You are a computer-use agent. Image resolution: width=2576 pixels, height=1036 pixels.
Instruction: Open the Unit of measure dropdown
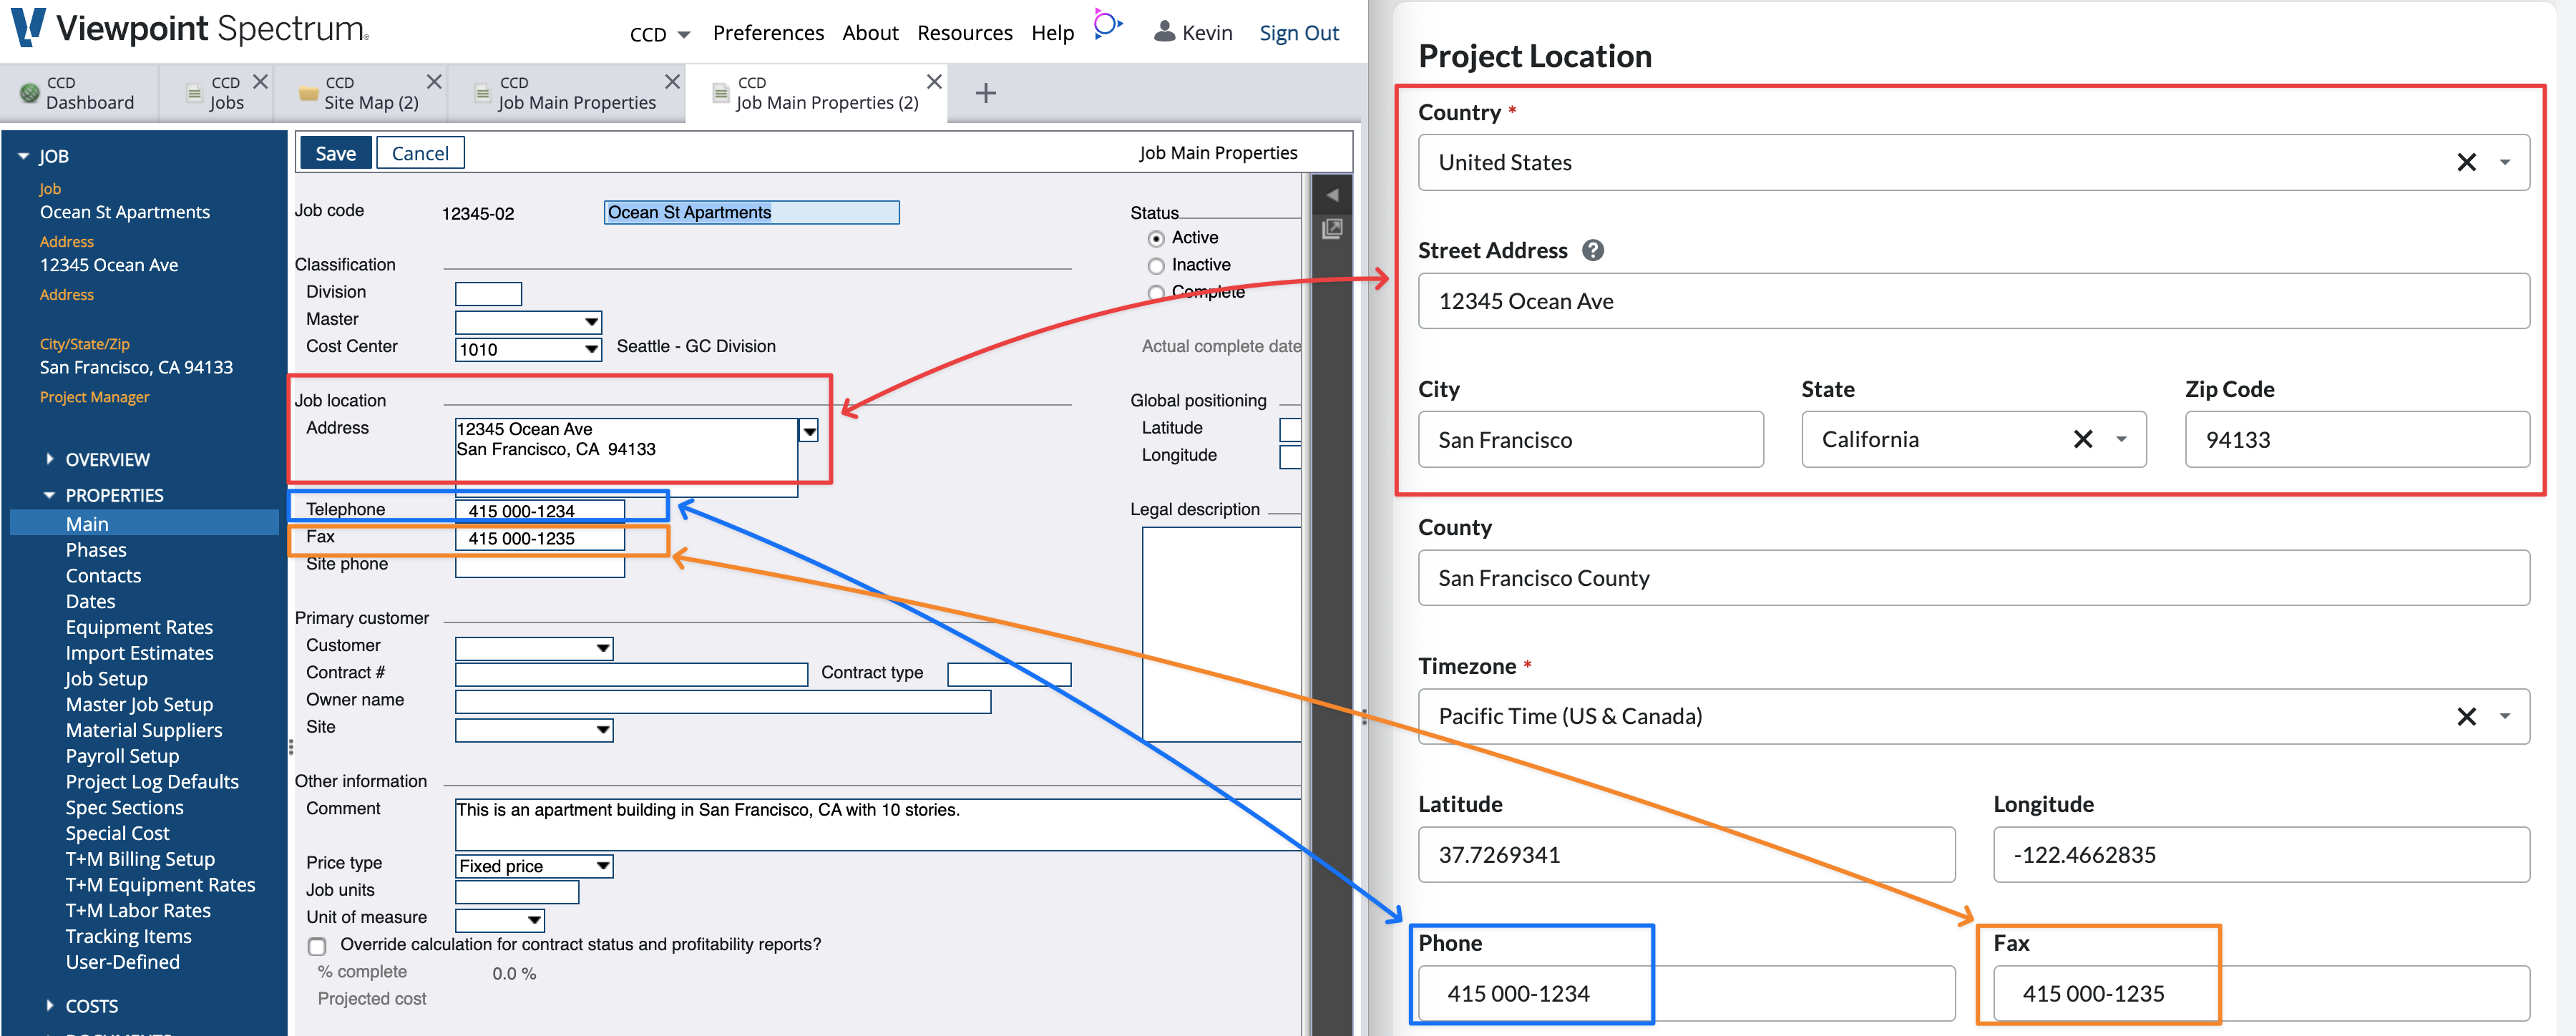coord(534,920)
